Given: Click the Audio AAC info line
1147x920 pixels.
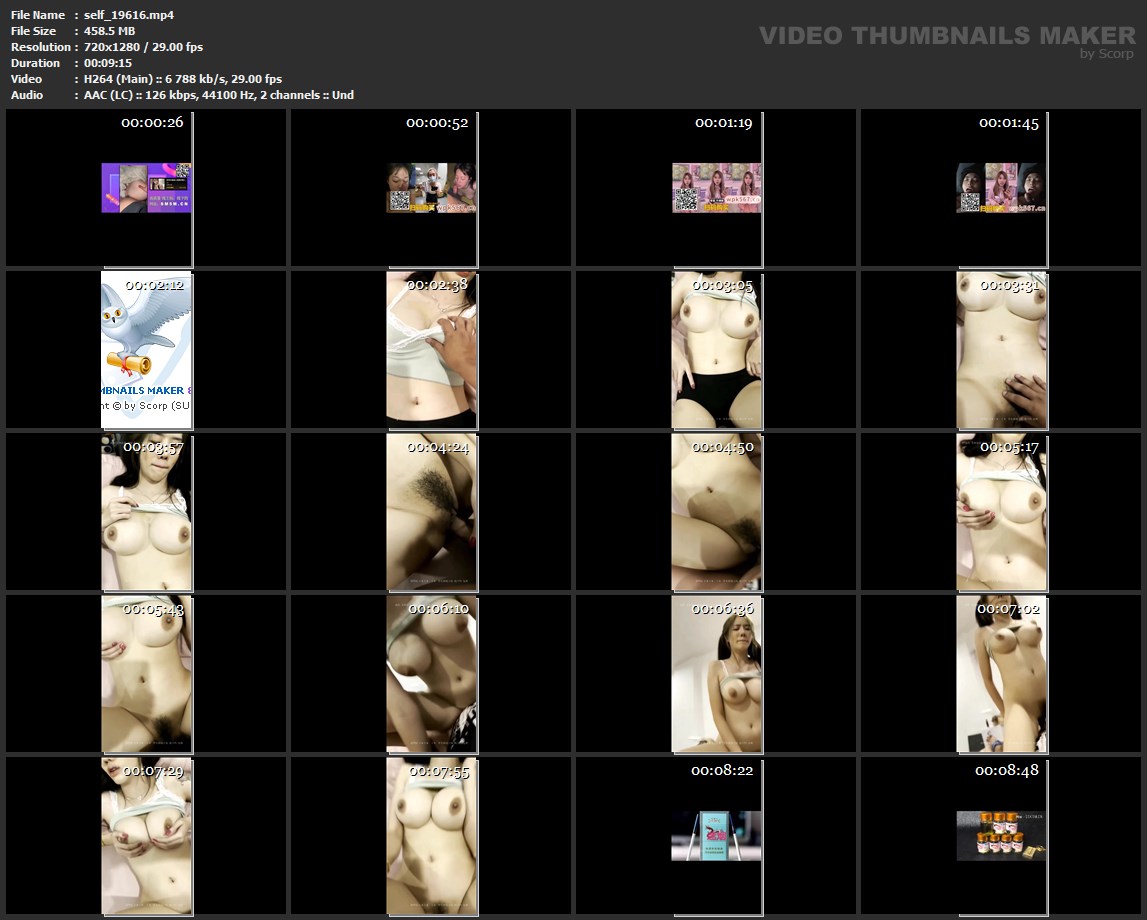Looking at the screenshot, I should (219, 95).
